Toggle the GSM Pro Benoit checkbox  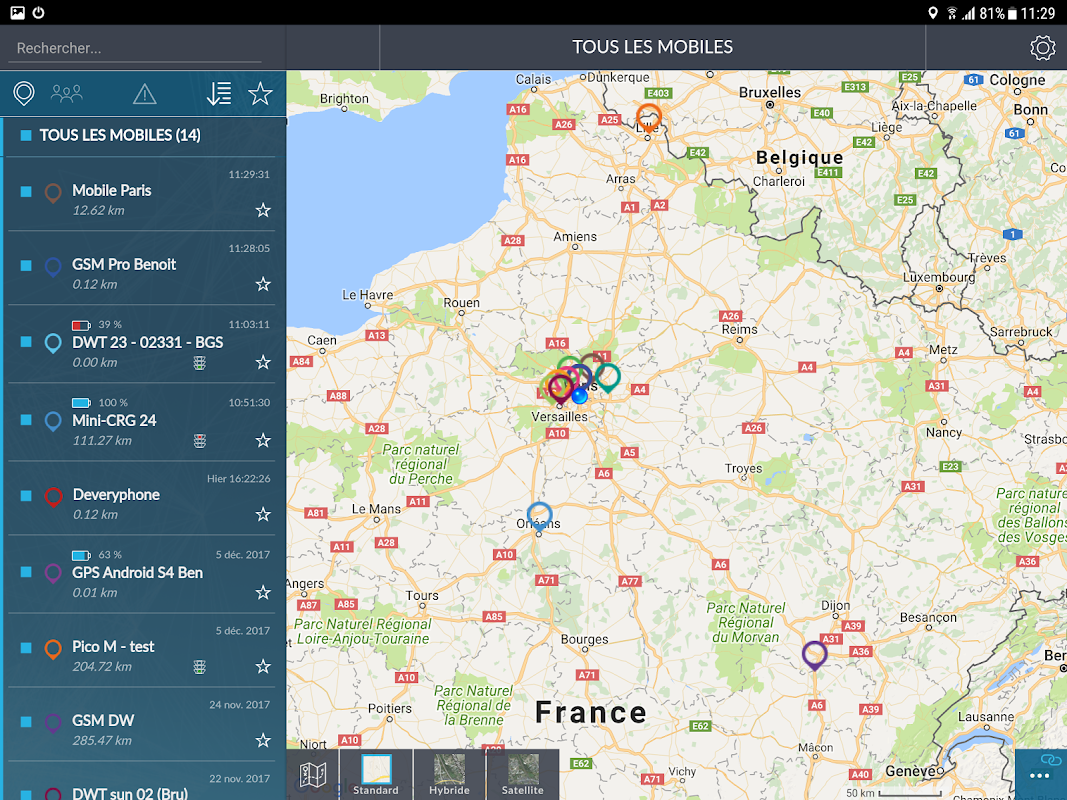(x=26, y=265)
